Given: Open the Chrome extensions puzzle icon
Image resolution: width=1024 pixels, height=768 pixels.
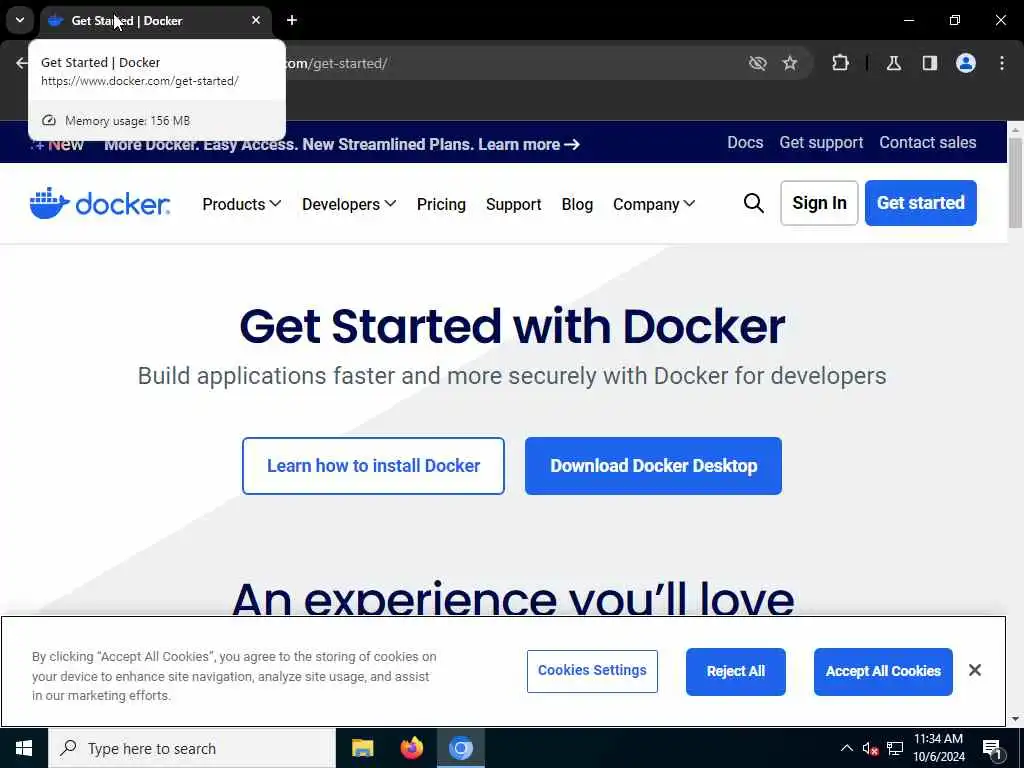Looking at the screenshot, I should pyautogui.click(x=840, y=63).
